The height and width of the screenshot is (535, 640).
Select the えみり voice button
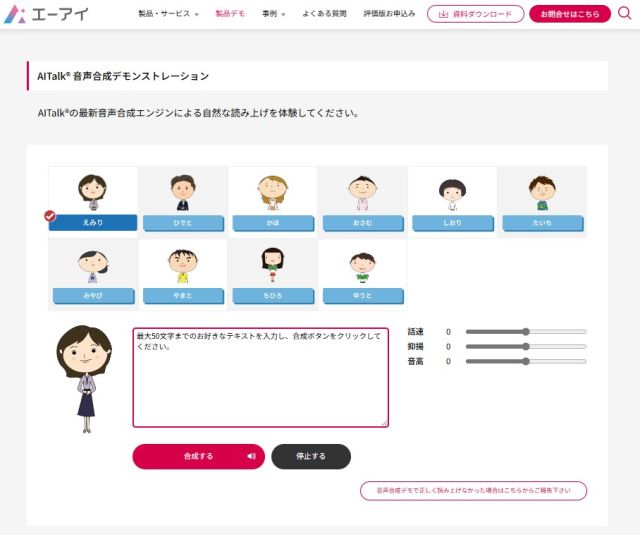click(93, 222)
